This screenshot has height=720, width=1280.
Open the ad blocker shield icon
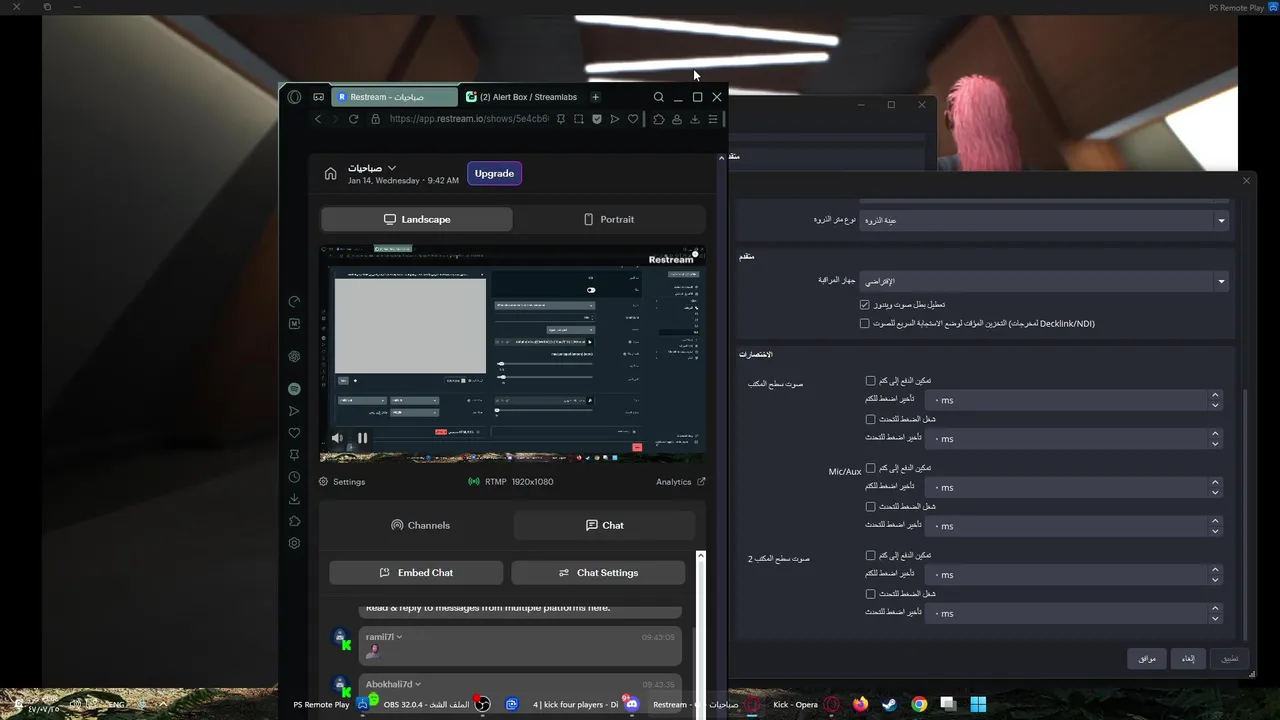pyautogui.click(x=596, y=119)
